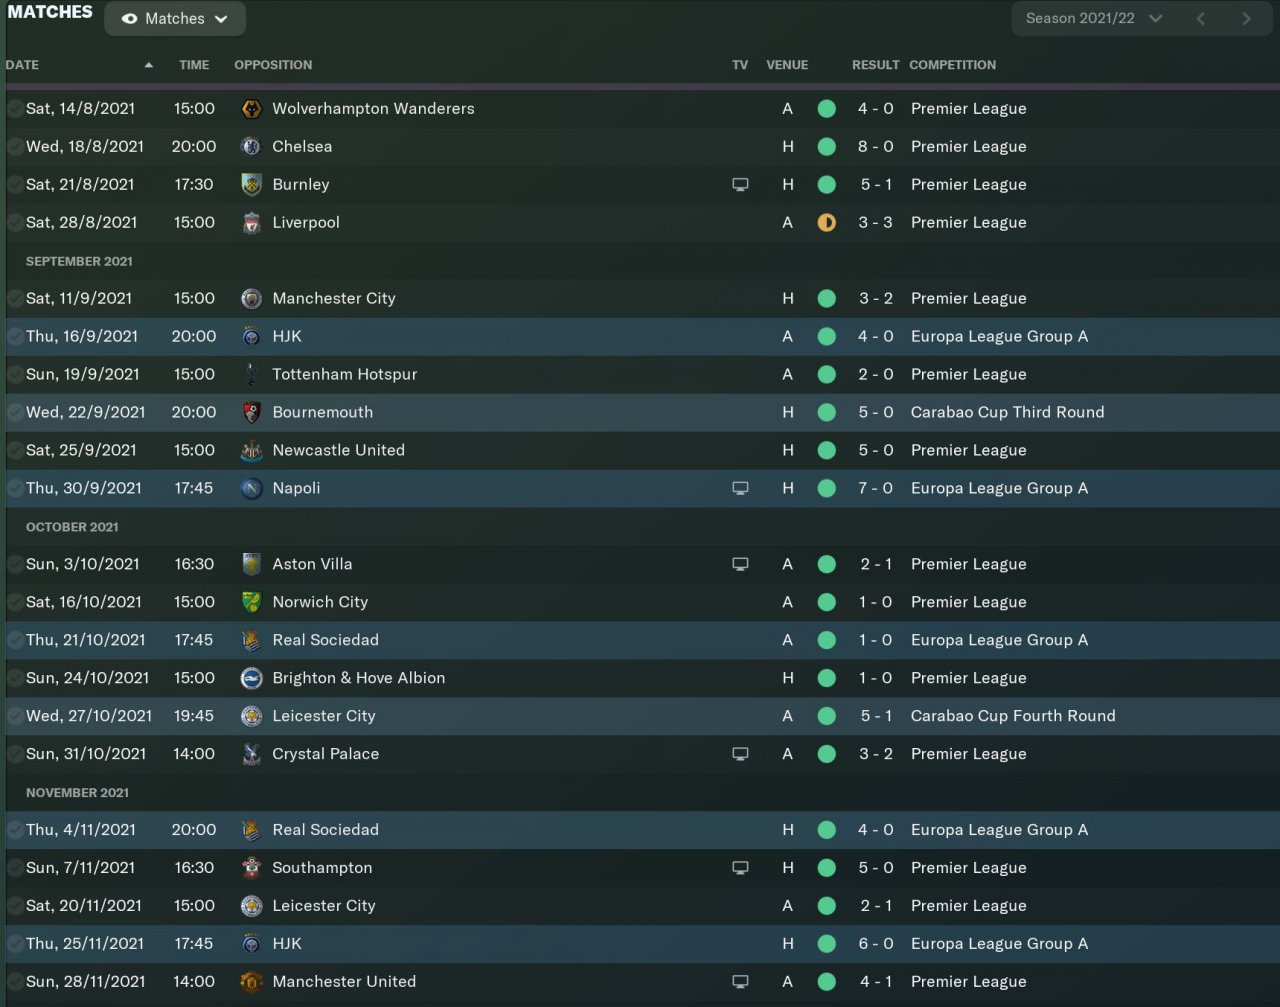Click the Liverpool club badge
This screenshot has width=1280, height=1007.
pyautogui.click(x=252, y=223)
